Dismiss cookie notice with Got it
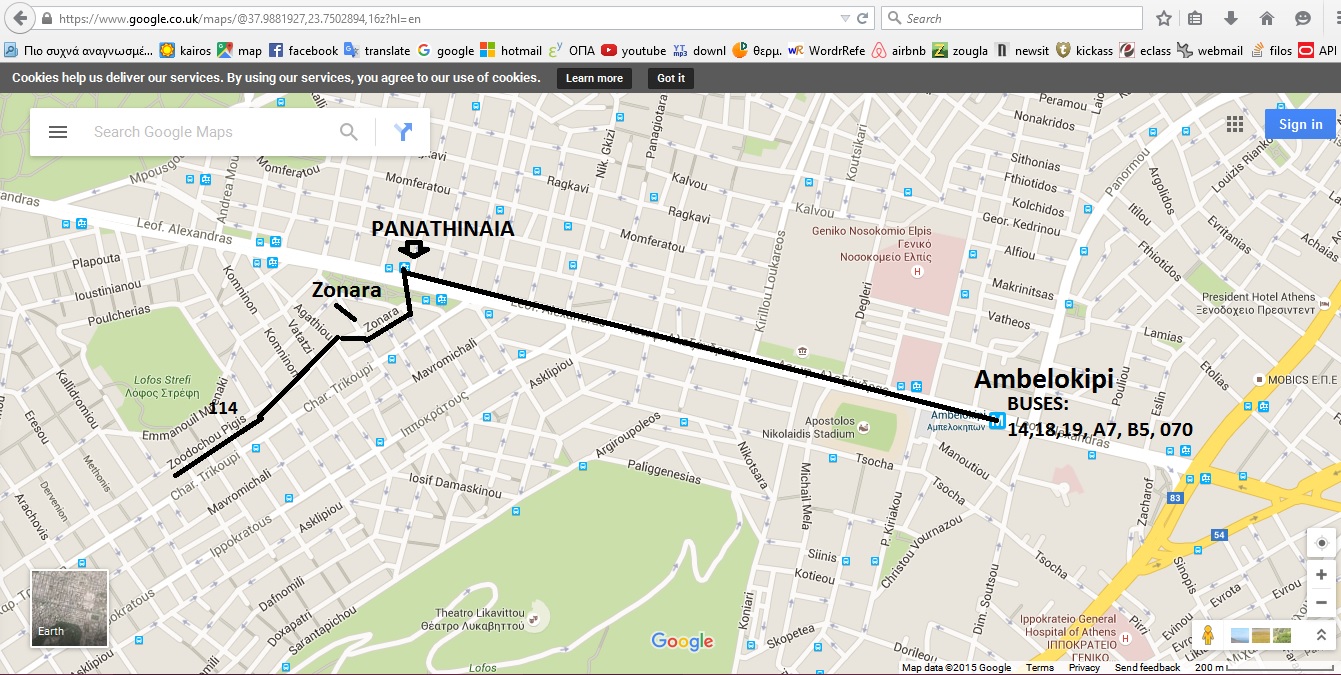 pyautogui.click(x=671, y=78)
